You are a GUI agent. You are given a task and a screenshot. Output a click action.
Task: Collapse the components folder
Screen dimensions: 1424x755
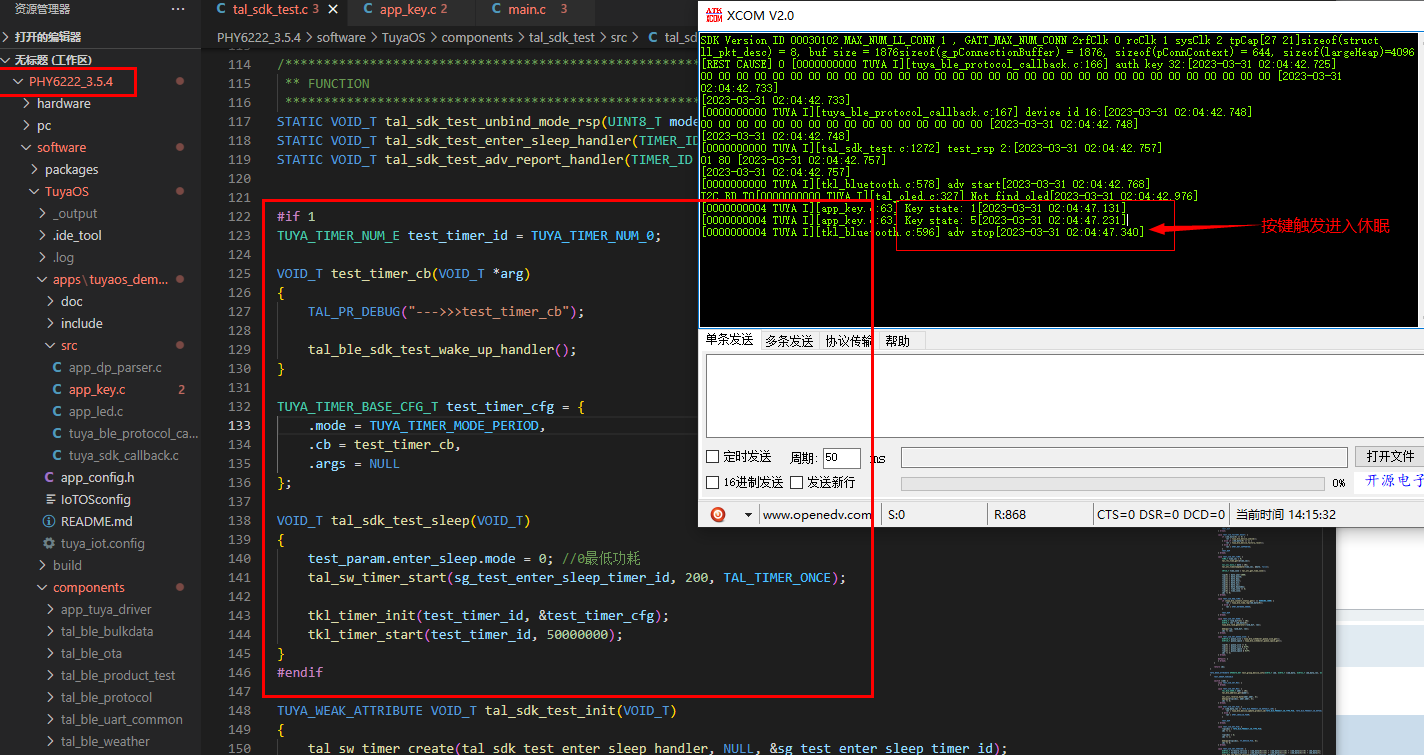click(42, 587)
